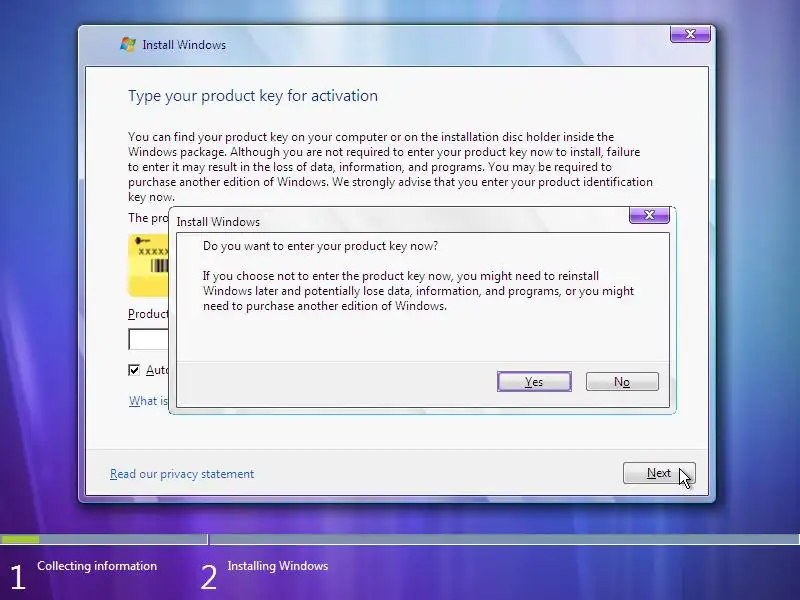Close the product key confirmation dialog
The width and height of the screenshot is (800, 600).
tap(649, 215)
